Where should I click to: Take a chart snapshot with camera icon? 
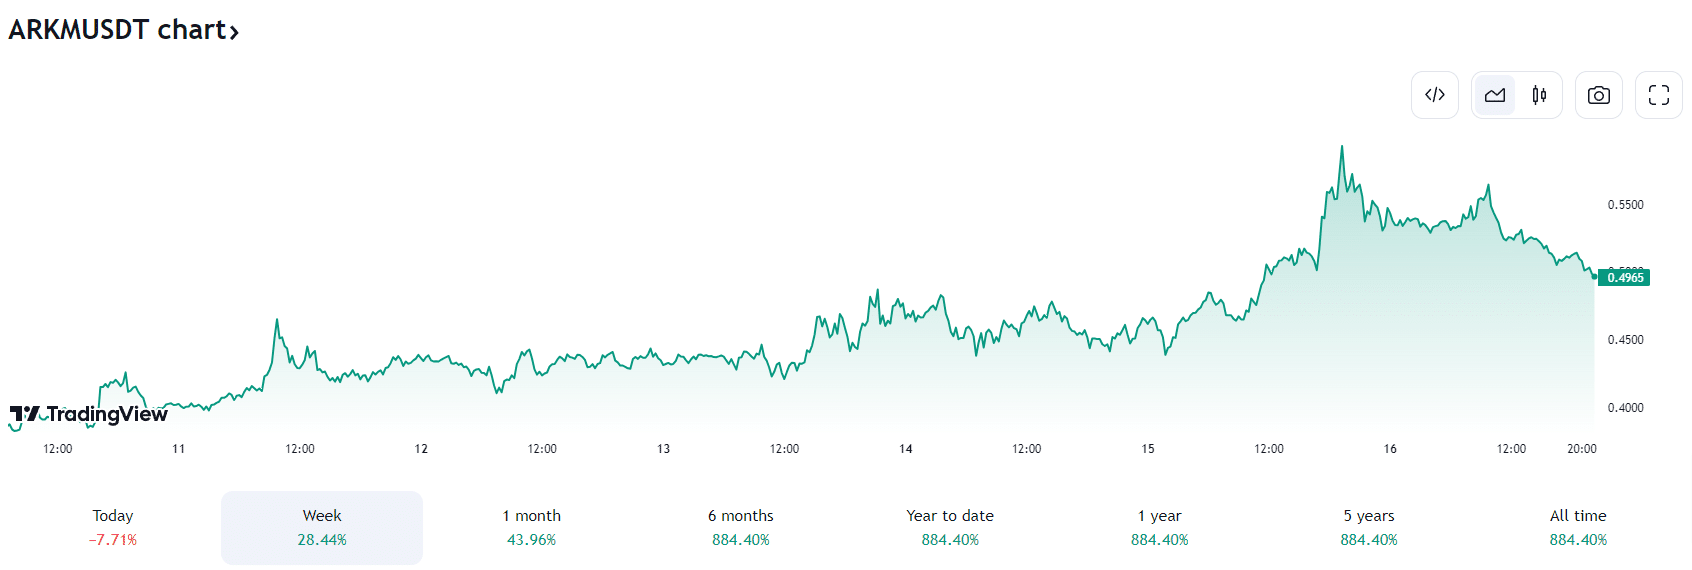[1599, 95]
